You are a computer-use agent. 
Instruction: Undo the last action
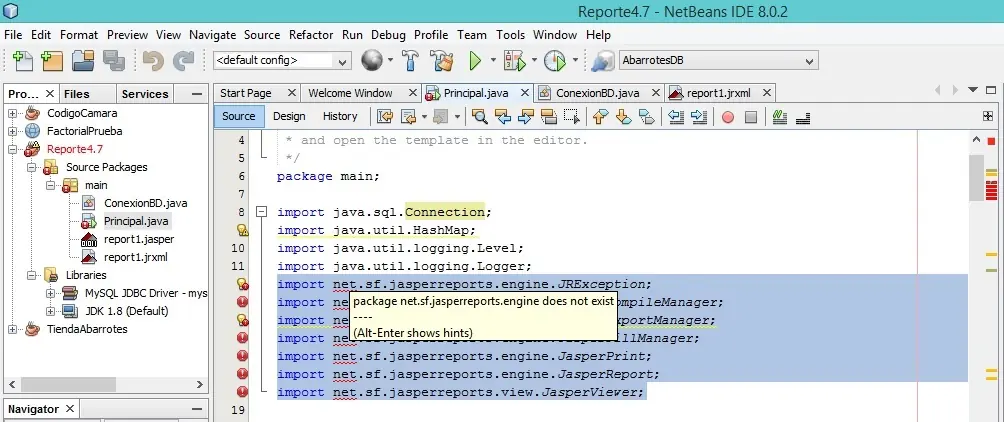click(x=153, y=61)
